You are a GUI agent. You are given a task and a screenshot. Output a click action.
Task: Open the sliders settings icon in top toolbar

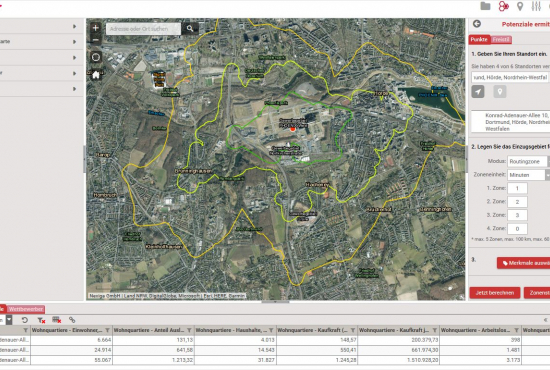point(536,6)
